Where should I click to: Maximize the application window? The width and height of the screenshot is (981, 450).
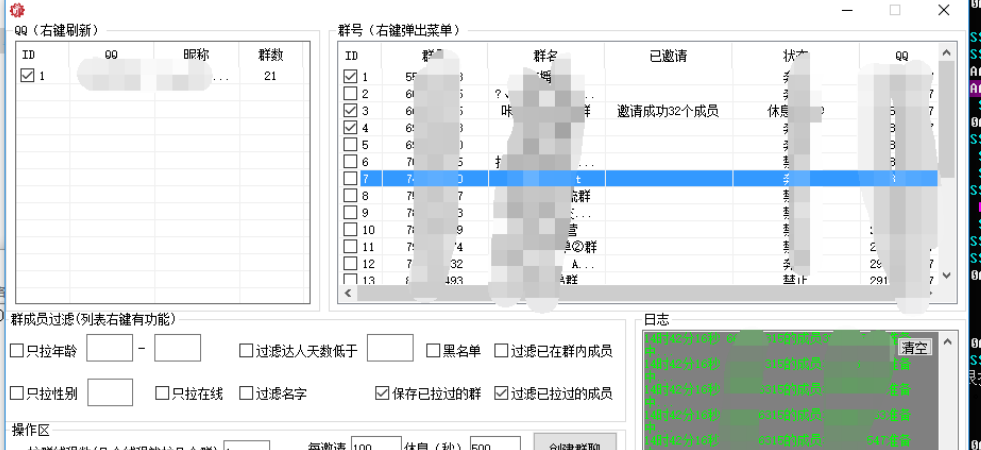[x=894, y=10]
